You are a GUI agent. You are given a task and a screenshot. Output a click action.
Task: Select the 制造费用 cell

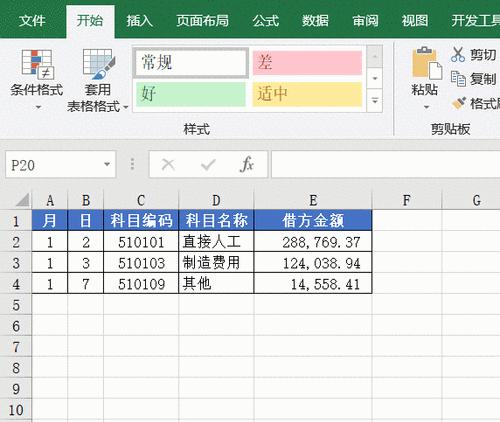click(216, 262)
